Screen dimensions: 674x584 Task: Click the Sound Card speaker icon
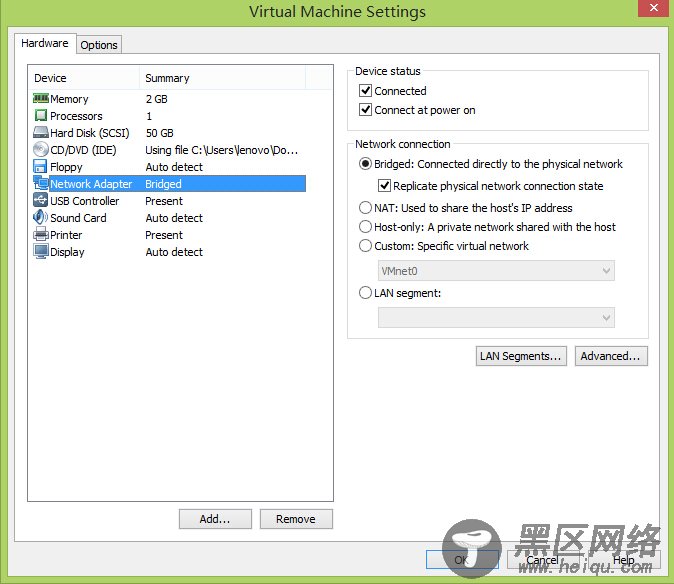(x=40, y=218)
